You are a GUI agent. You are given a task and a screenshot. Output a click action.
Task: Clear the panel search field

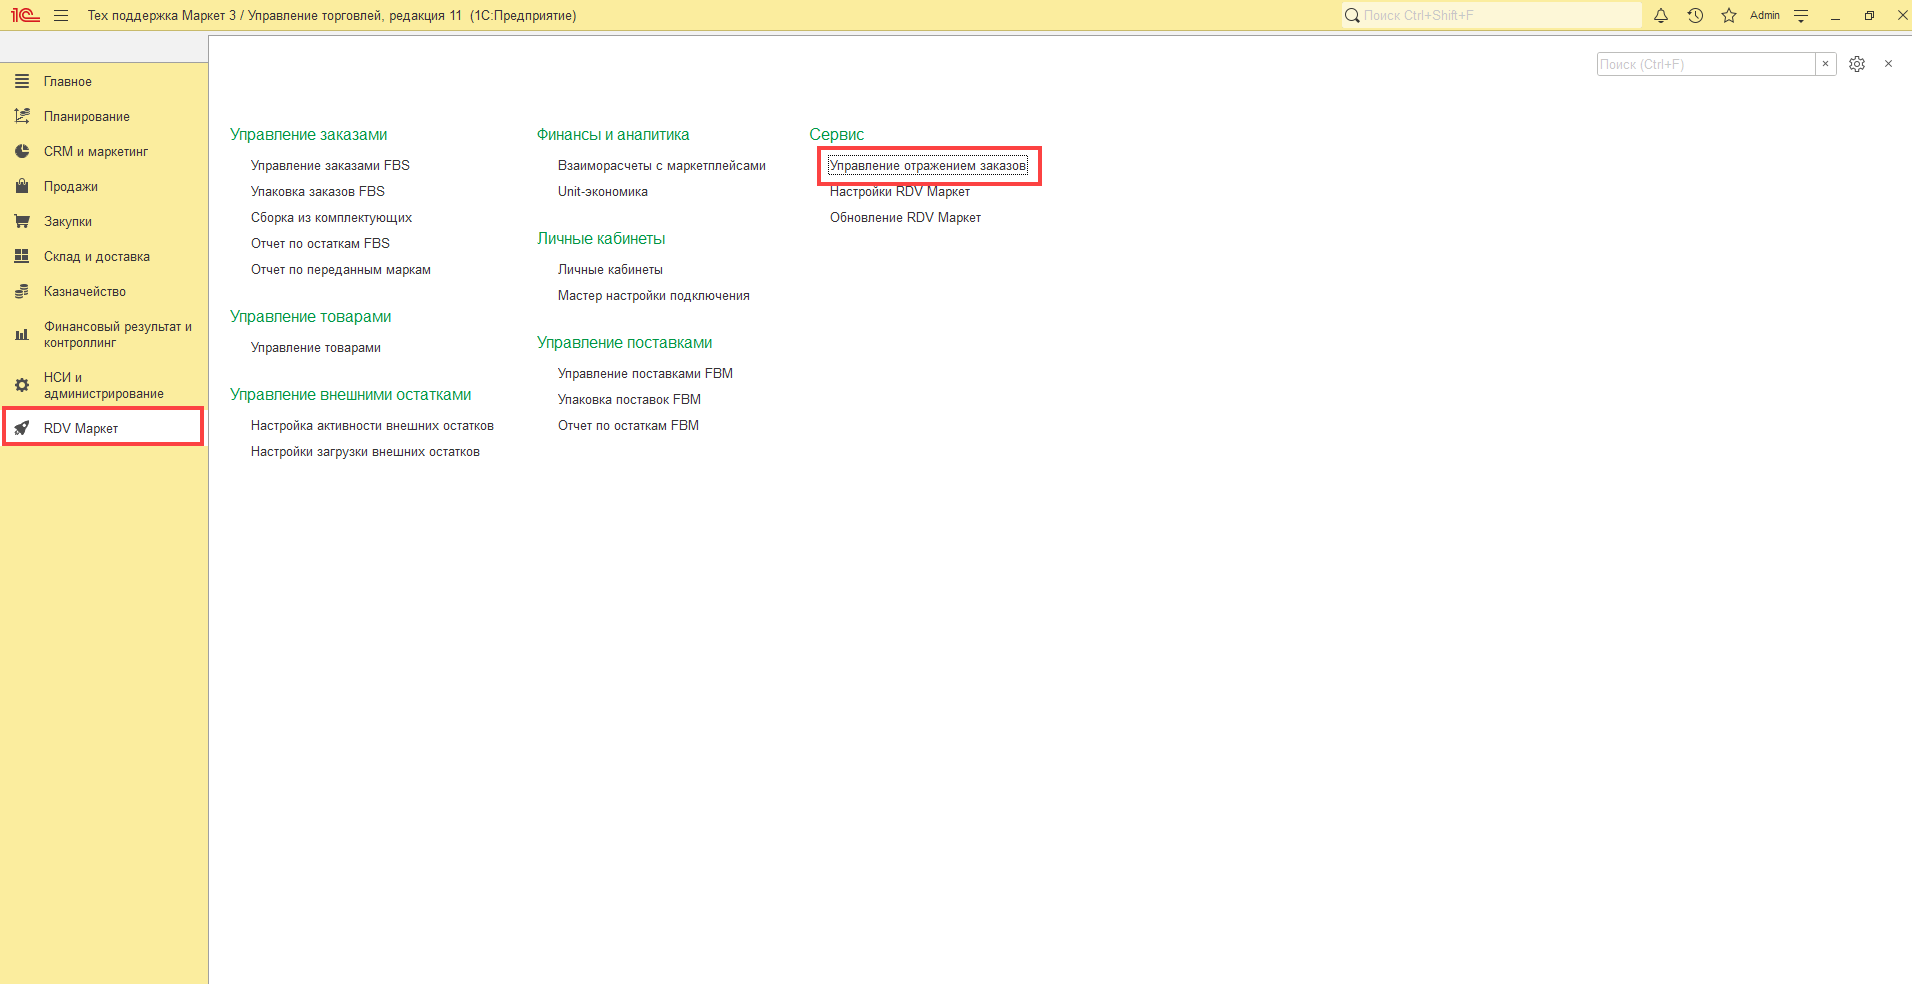click(x=1826, y=64)
